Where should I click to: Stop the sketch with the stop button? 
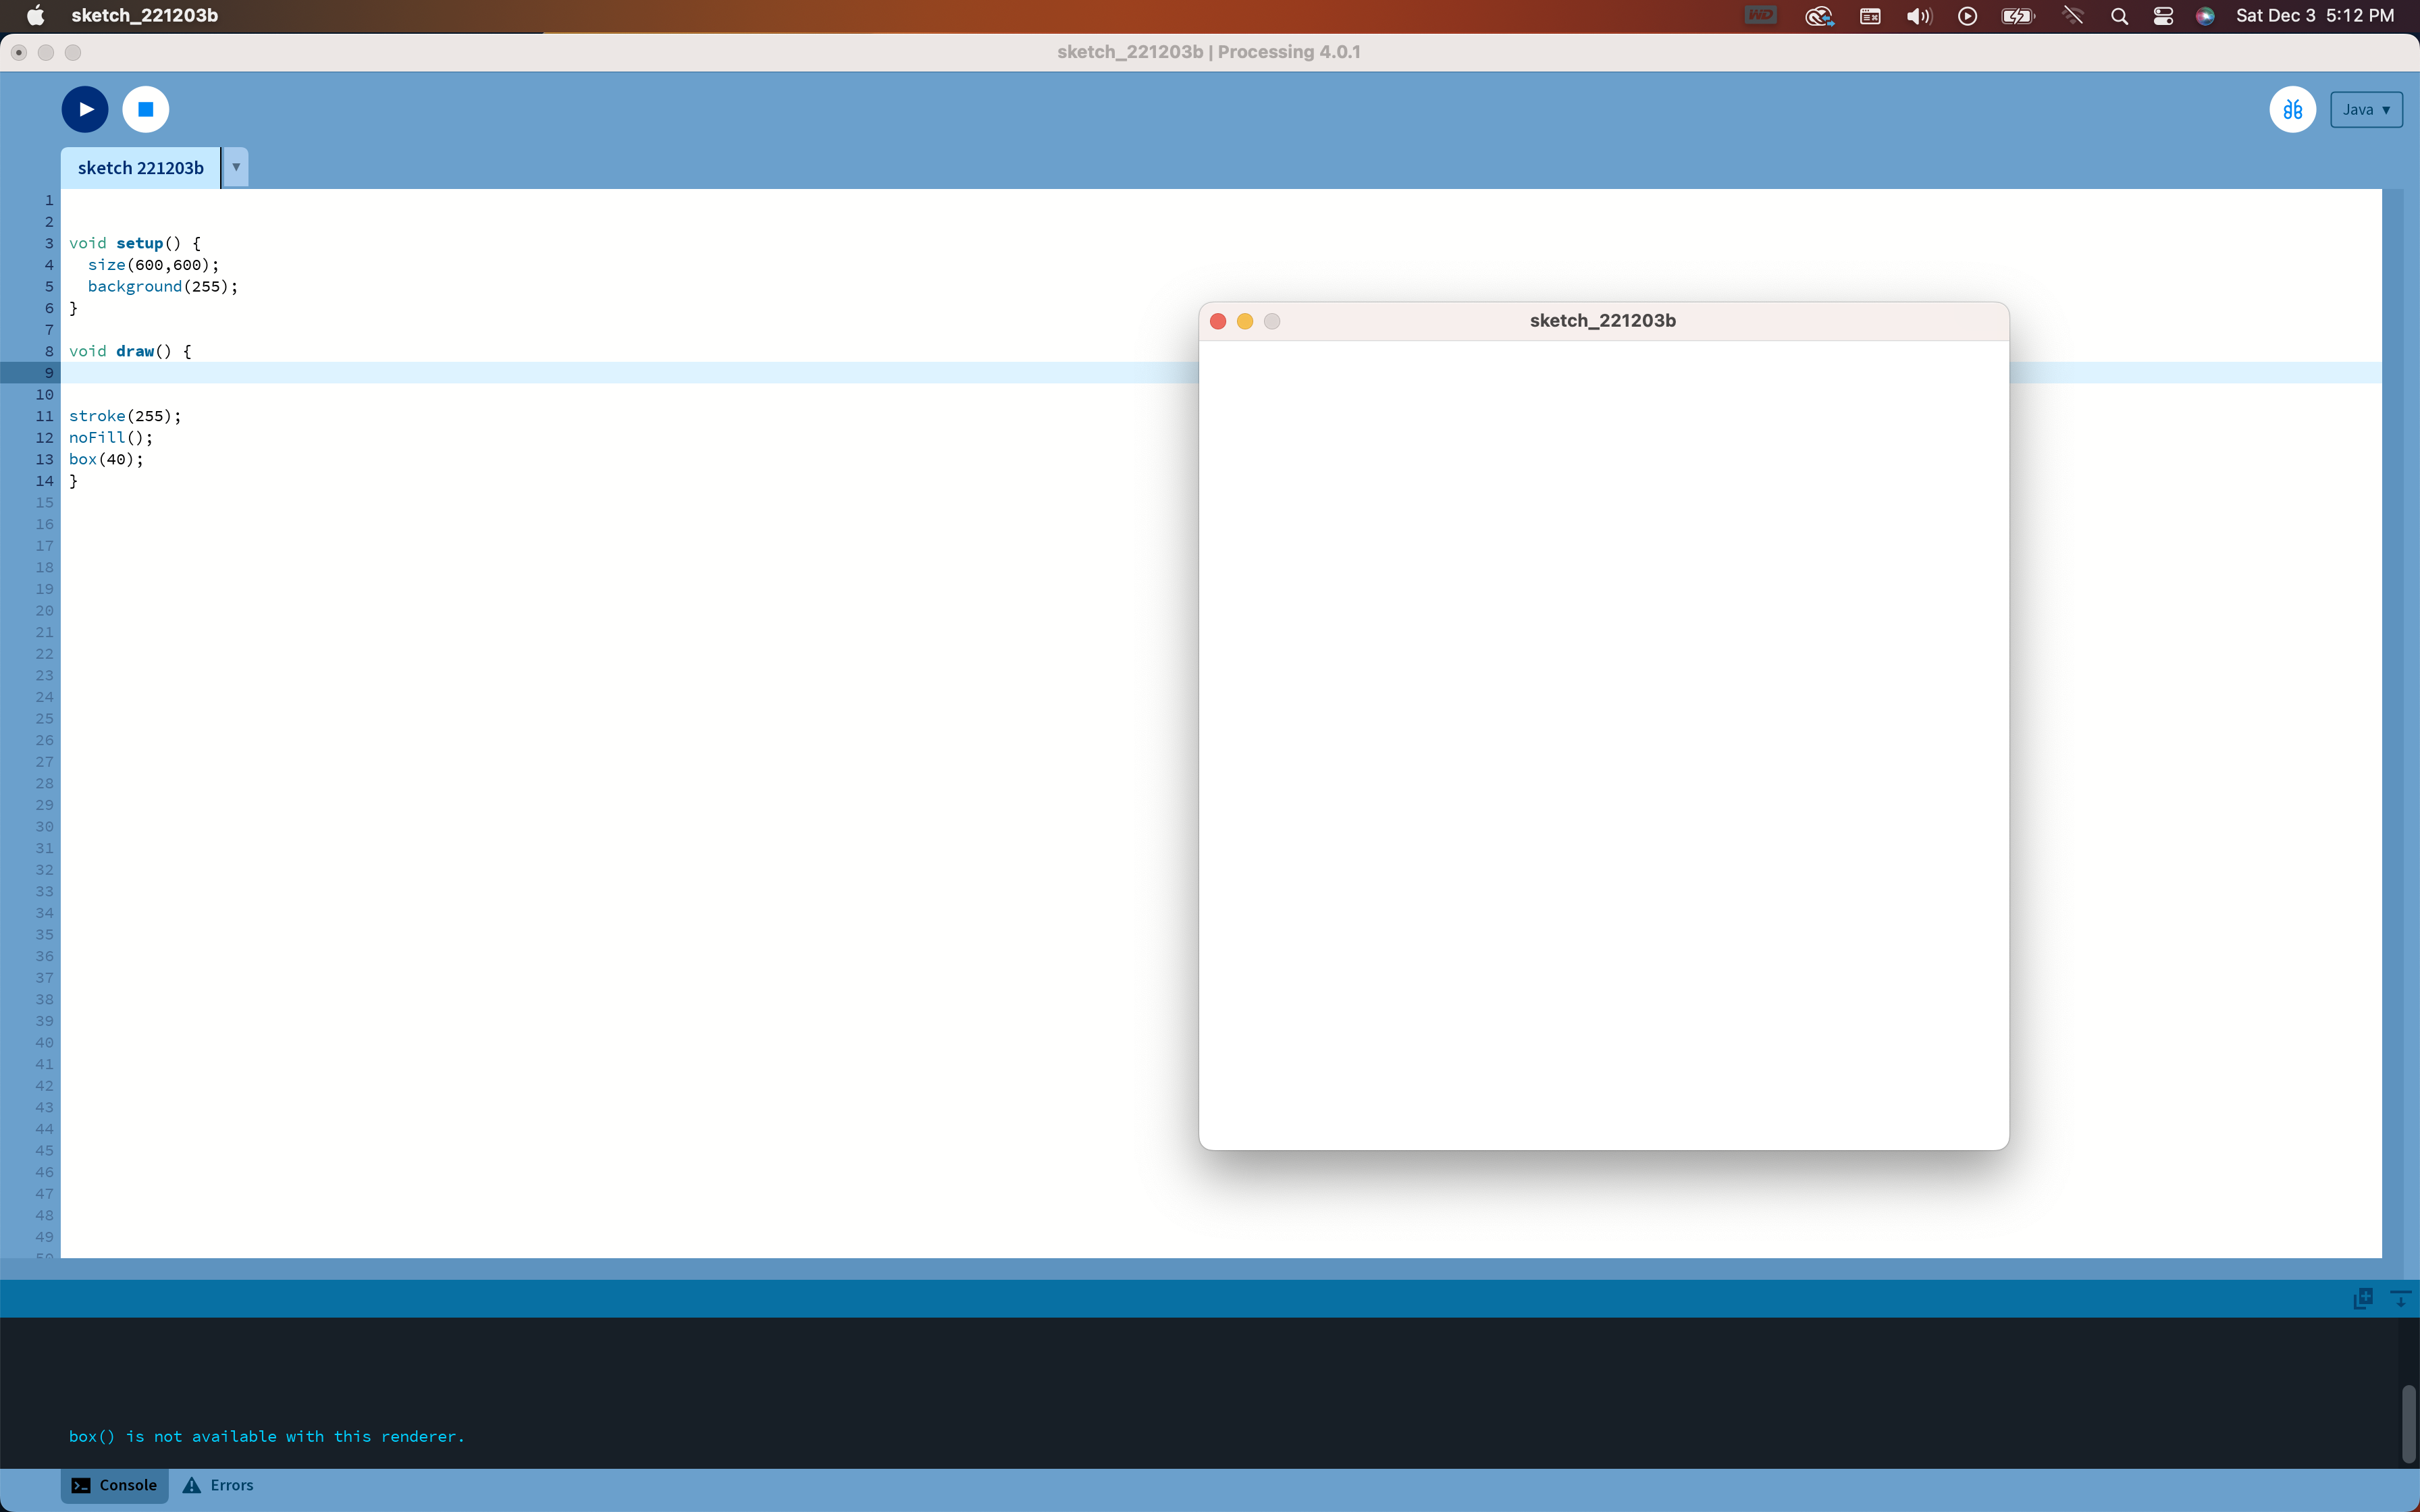(145, 109)
